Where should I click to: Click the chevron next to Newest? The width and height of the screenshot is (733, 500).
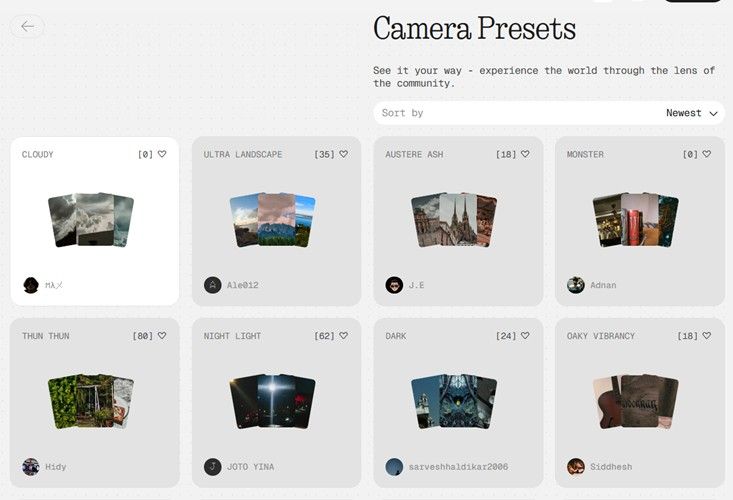[x=713, y=114]
